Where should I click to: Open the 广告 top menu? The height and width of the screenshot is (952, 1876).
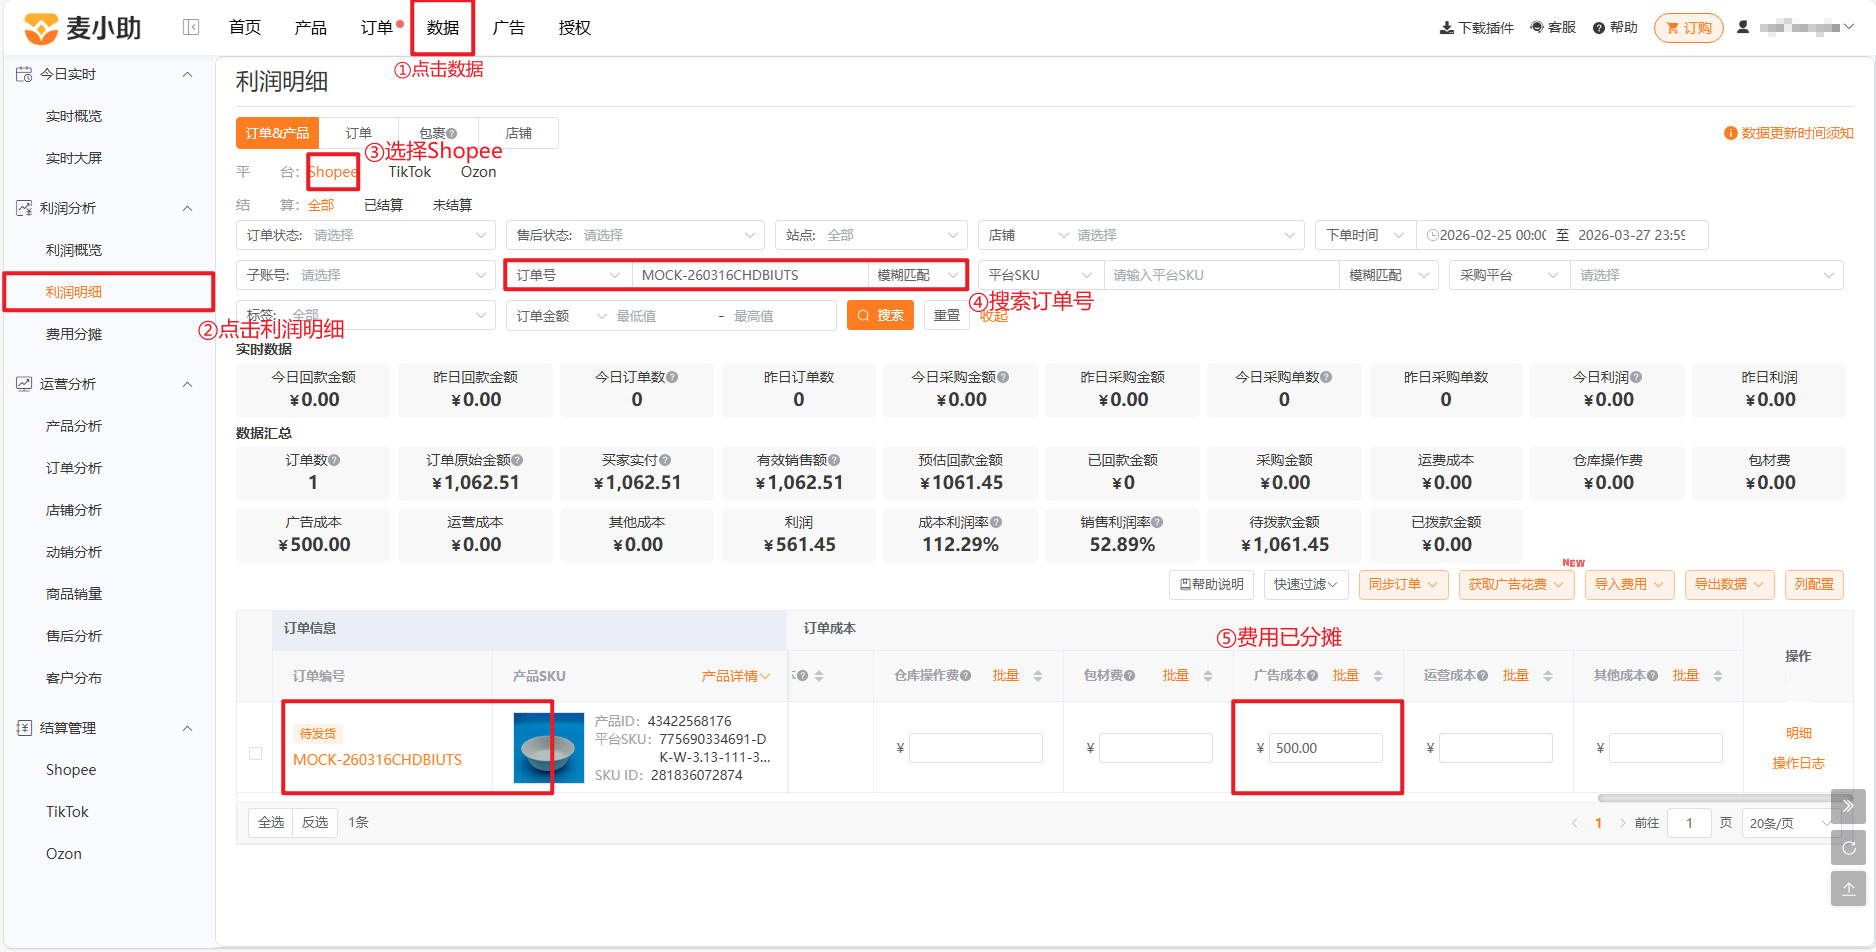tap(509, 27)
